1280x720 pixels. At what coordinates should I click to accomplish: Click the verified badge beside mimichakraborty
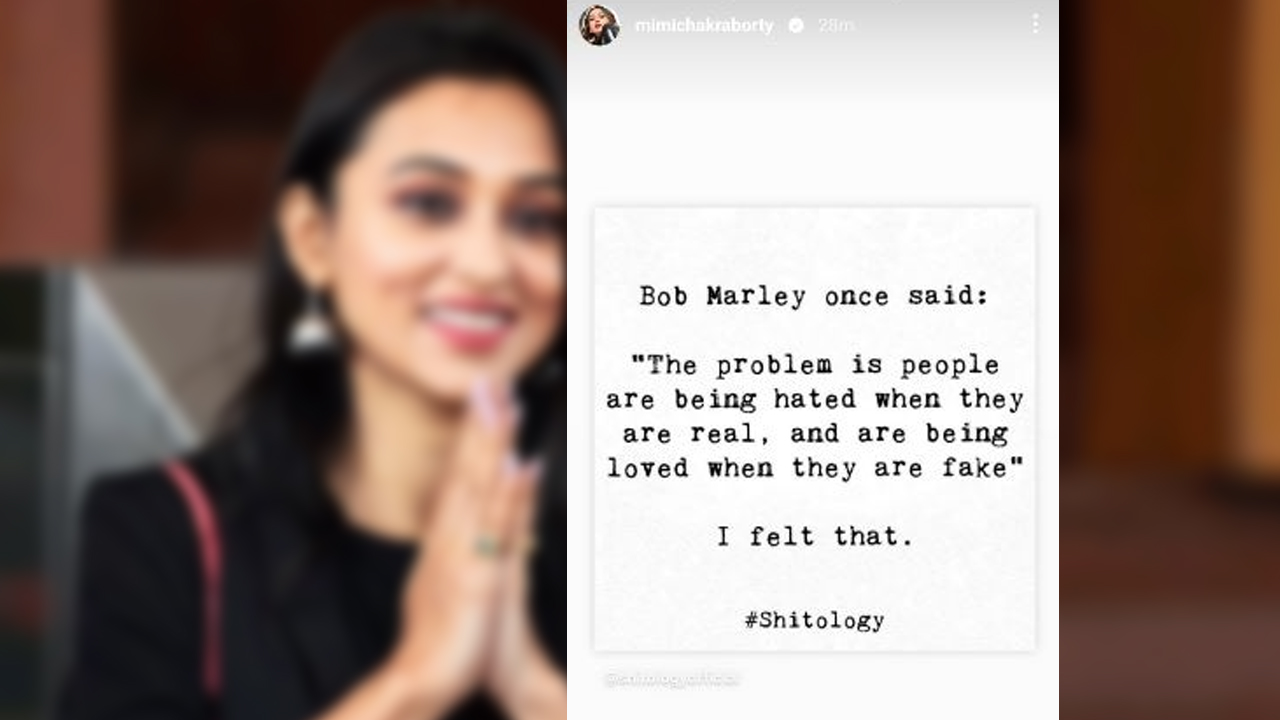tap(796, 26)
